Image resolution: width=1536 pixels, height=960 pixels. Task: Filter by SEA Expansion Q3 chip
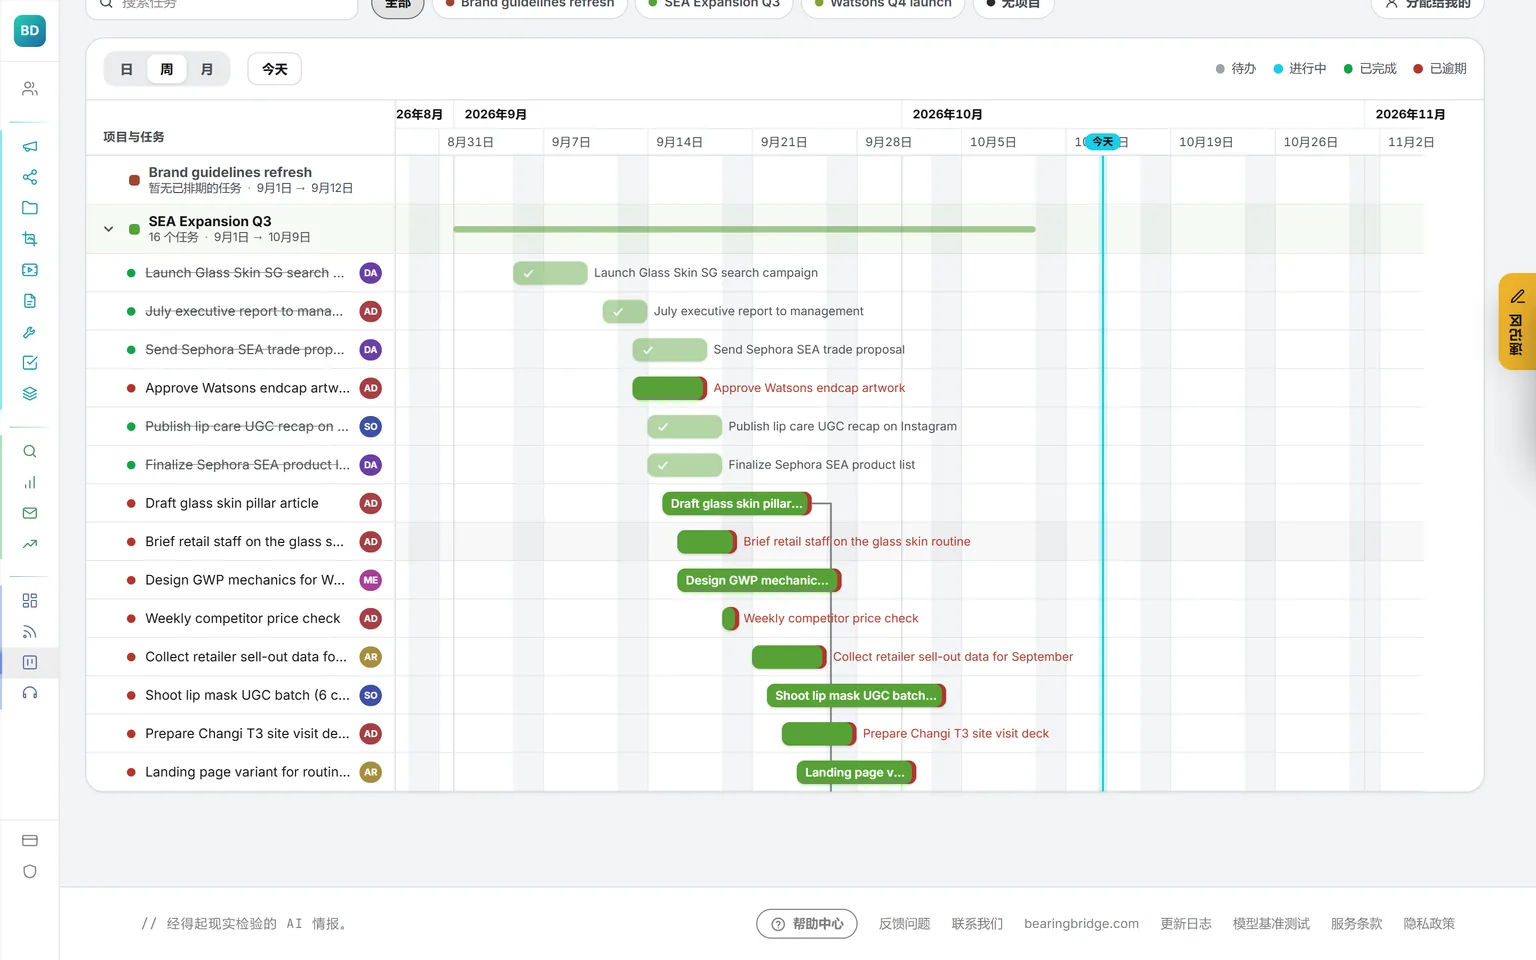click(714, 5)
